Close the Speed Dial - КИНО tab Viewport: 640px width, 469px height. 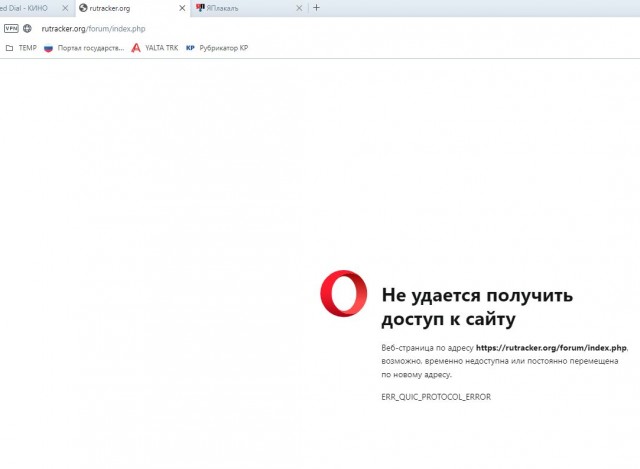[x=65, y=8]
